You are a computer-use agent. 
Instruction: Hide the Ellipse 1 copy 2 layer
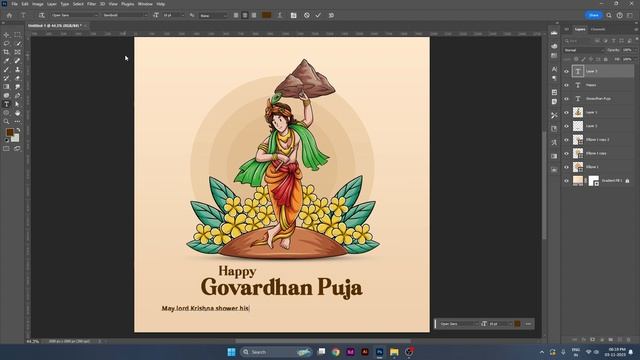(x=567, y=140)
